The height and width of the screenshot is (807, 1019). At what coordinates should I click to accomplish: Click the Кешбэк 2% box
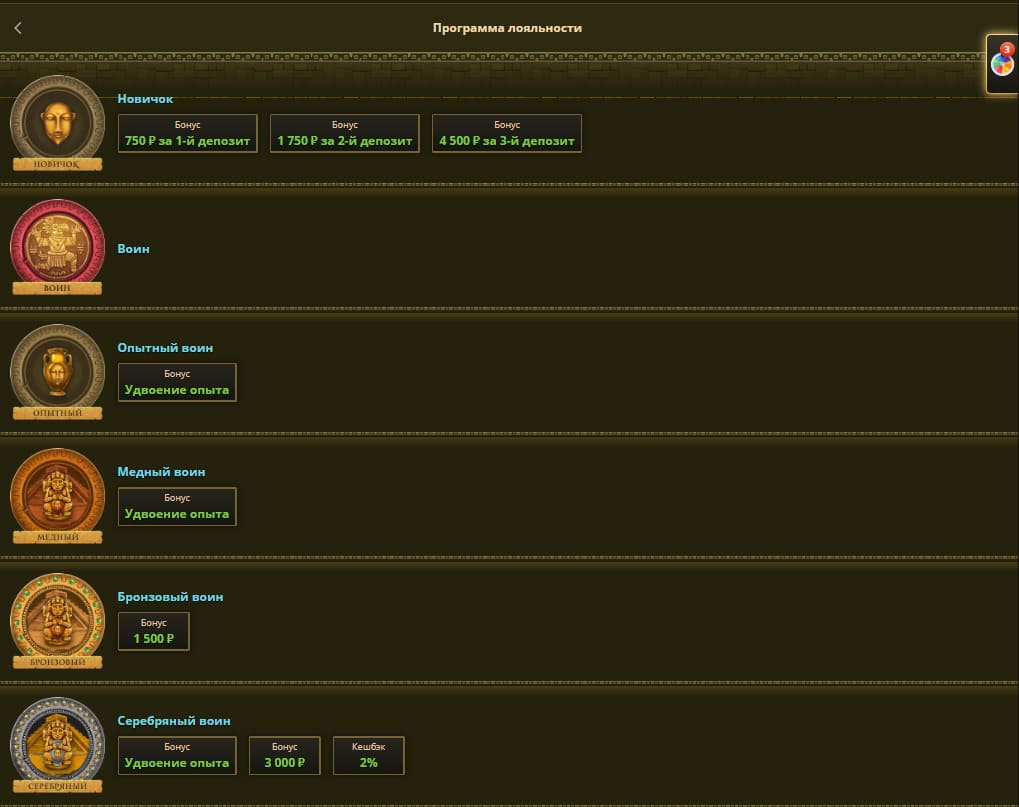(x=369, y=755)
